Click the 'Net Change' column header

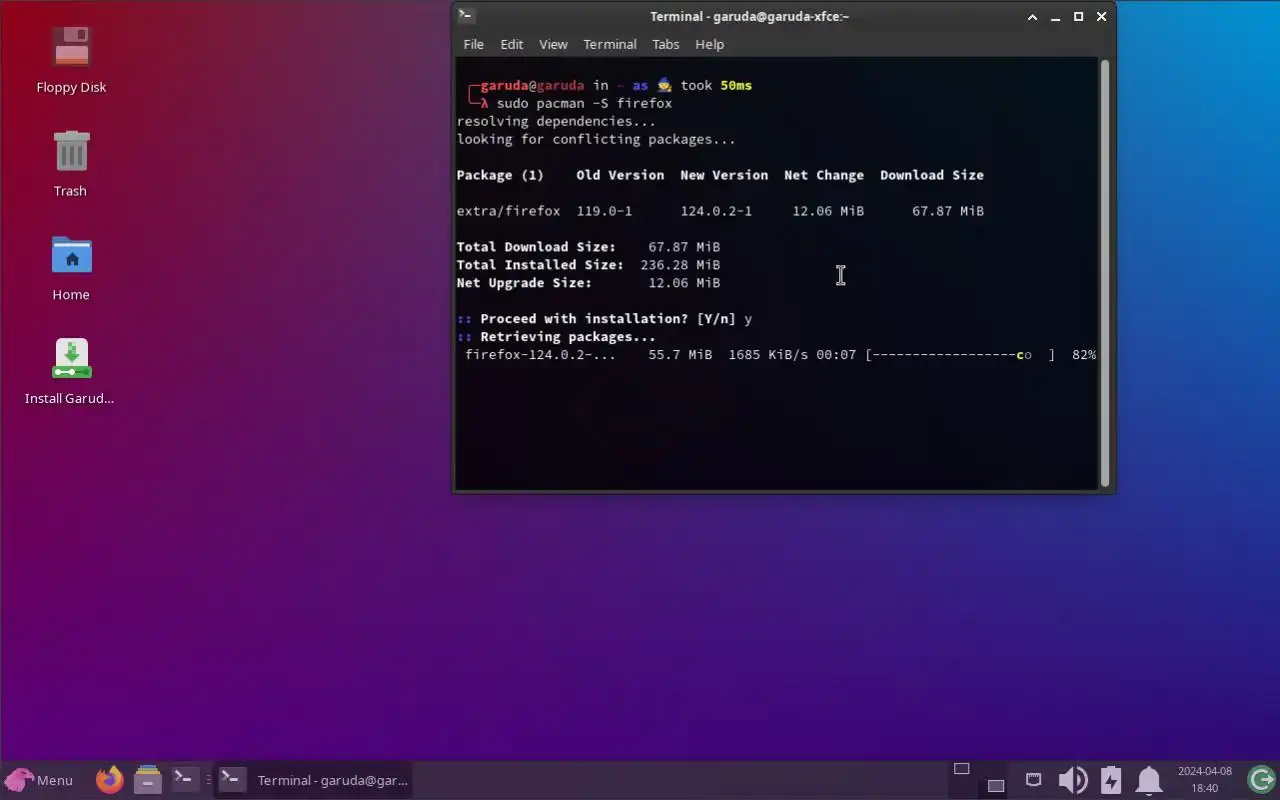click(824, 175)
